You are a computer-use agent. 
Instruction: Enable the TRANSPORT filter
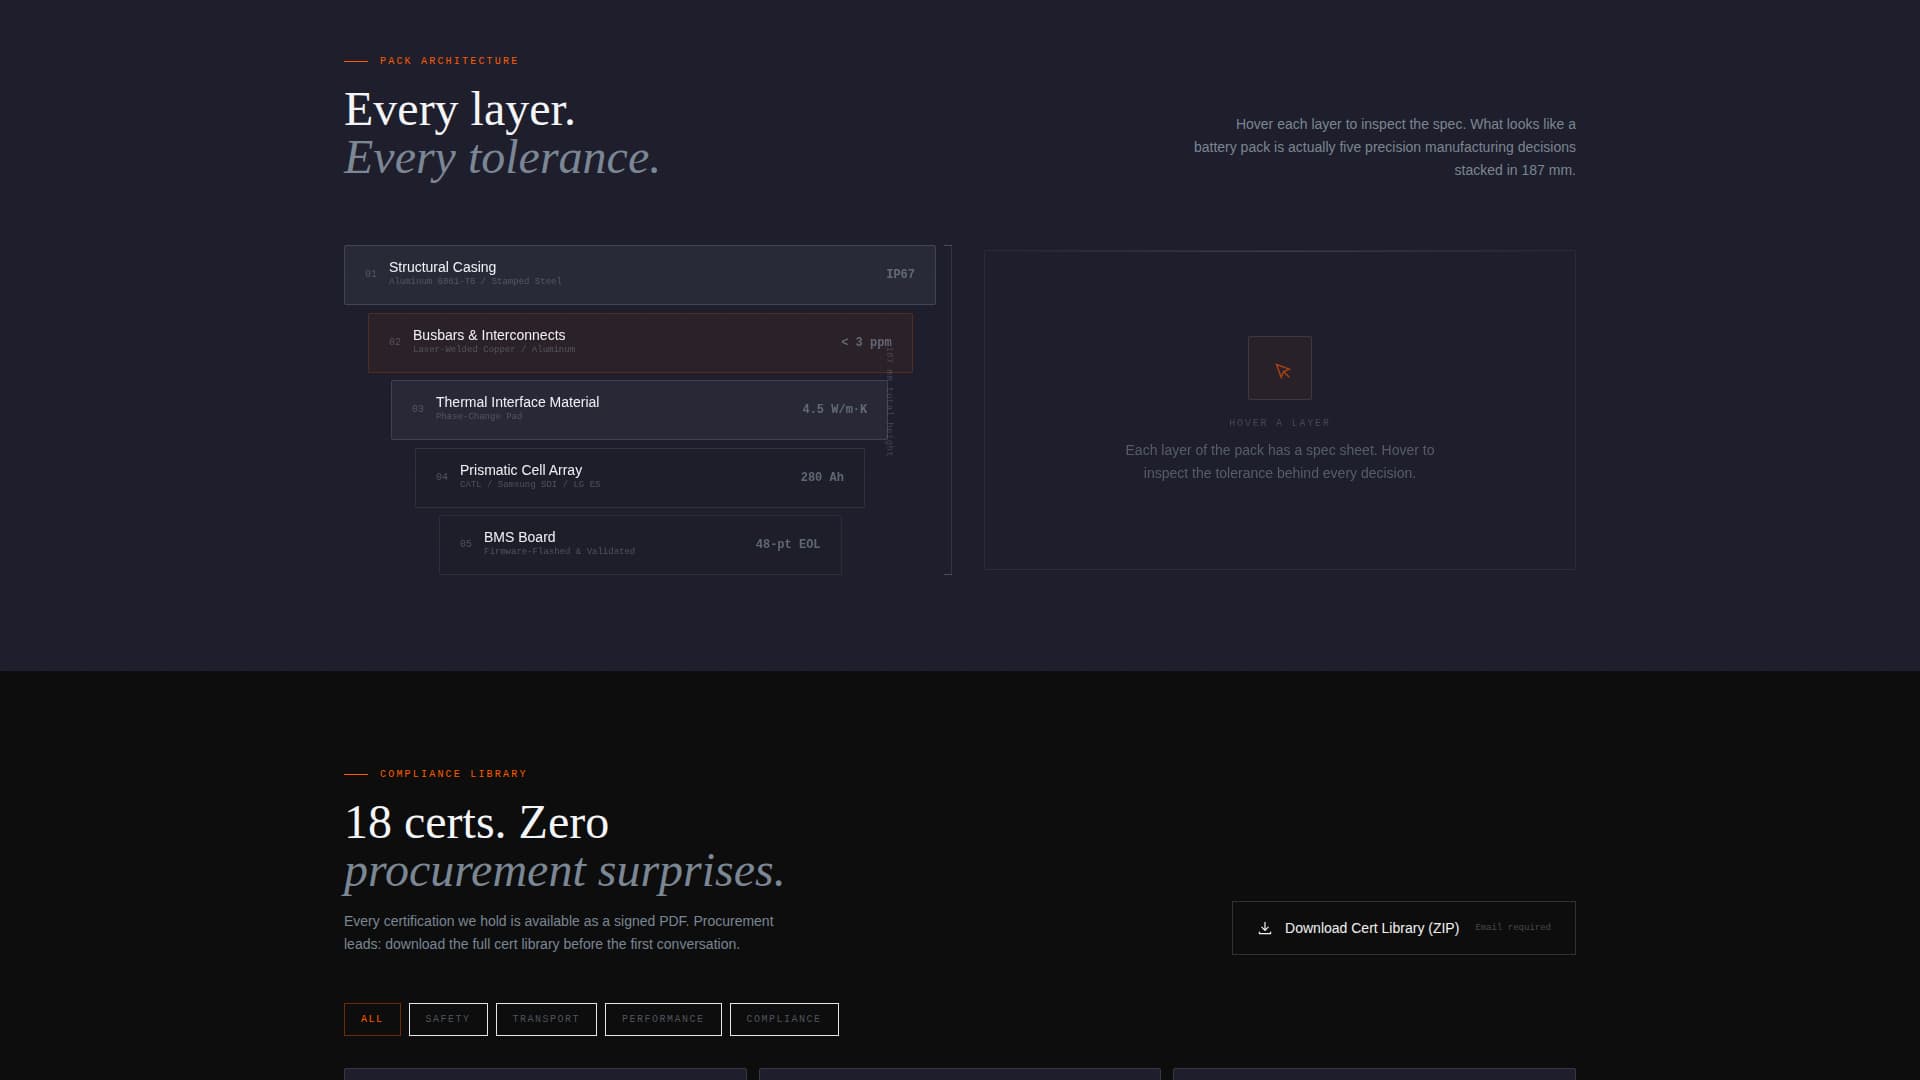[x=546, y=1019]
